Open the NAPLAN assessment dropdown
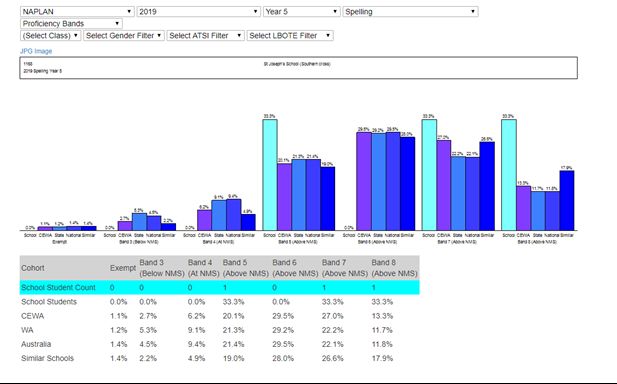The image size is (617, 384). tap(77, 11)
